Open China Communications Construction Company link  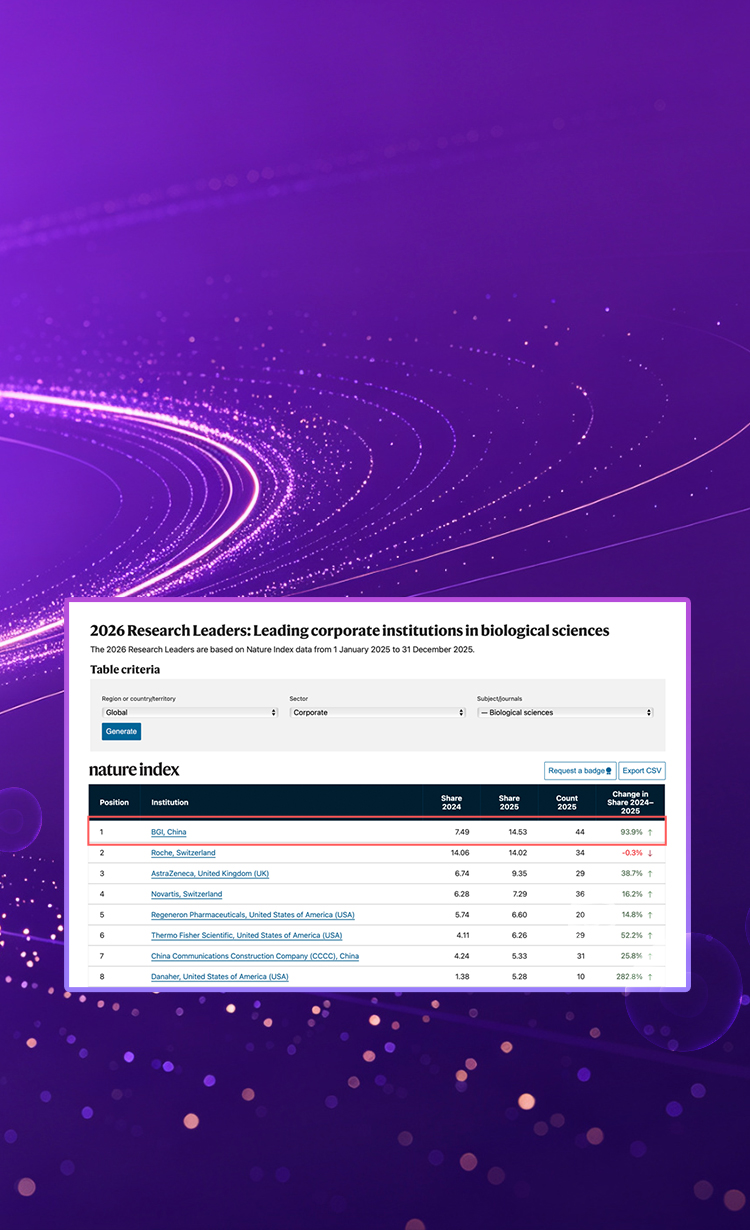(x=255, y=956)
